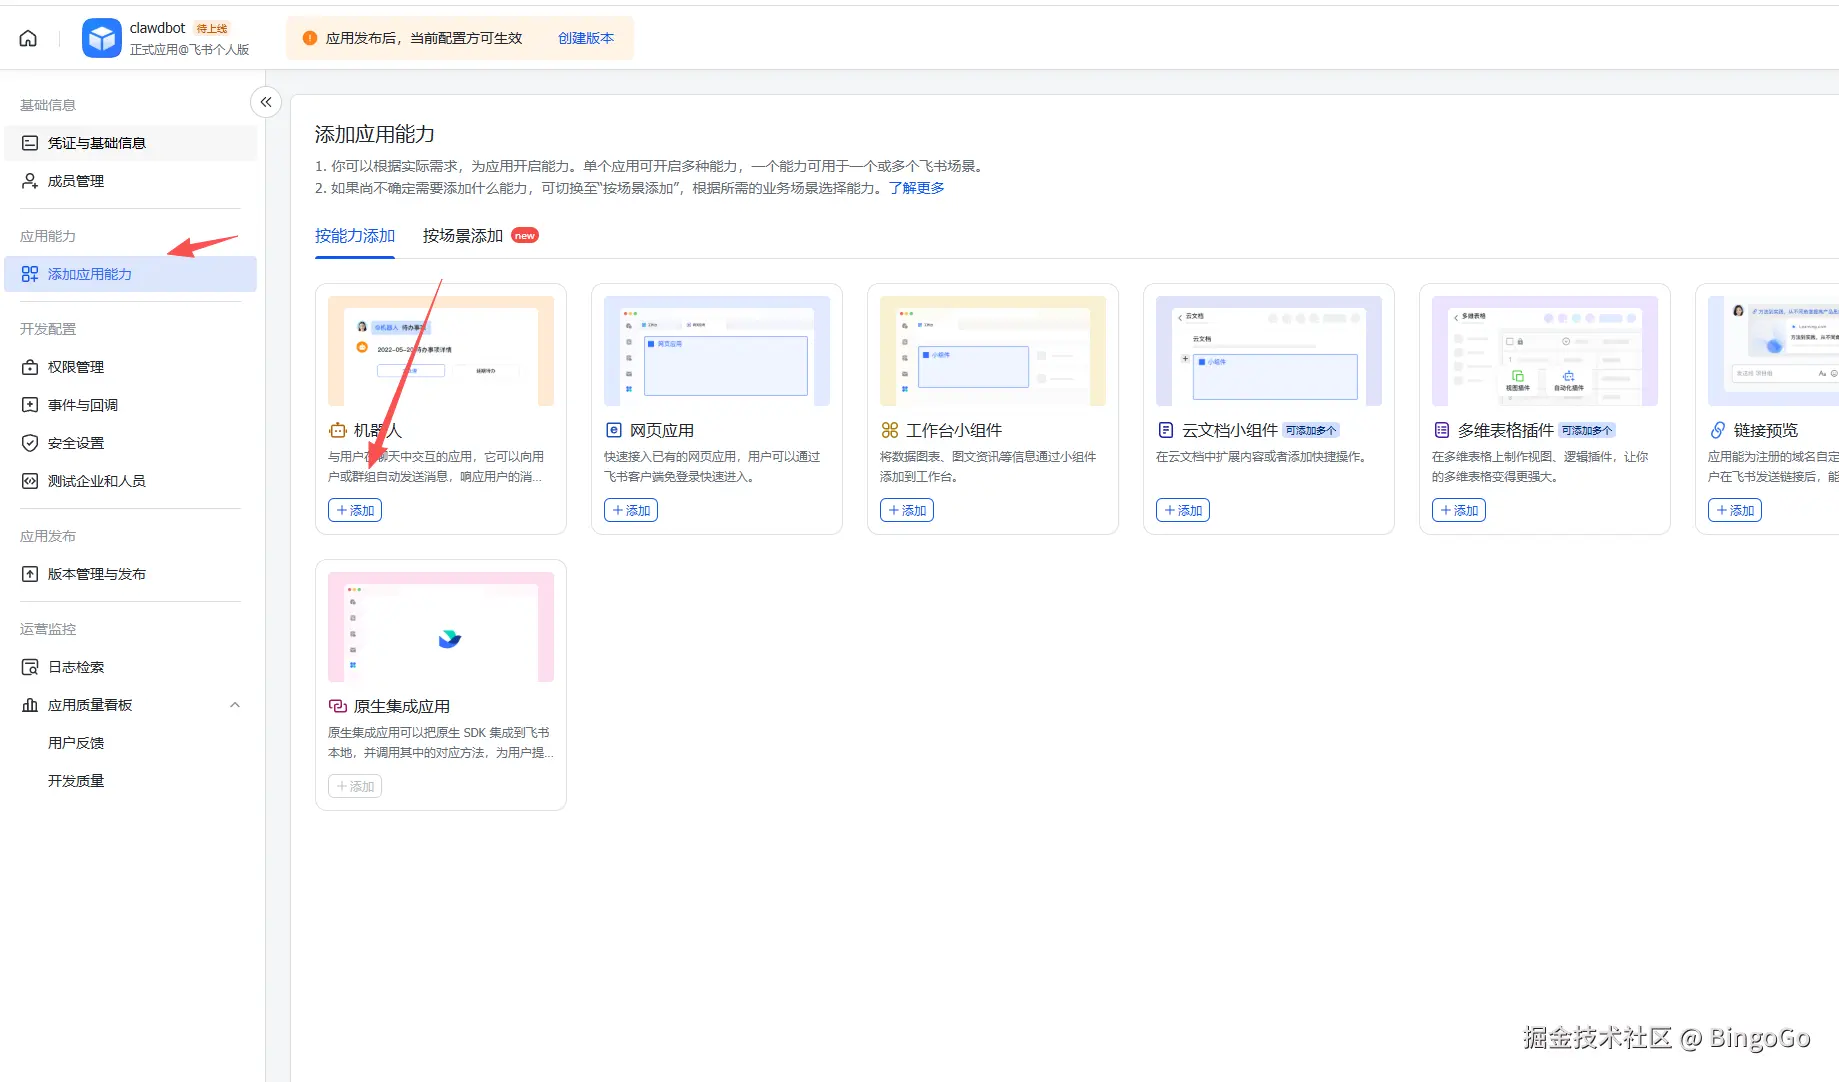Add the 多维表格插件 plugin capability
Screen dimensions: 1839x1082
(1458, 510)
